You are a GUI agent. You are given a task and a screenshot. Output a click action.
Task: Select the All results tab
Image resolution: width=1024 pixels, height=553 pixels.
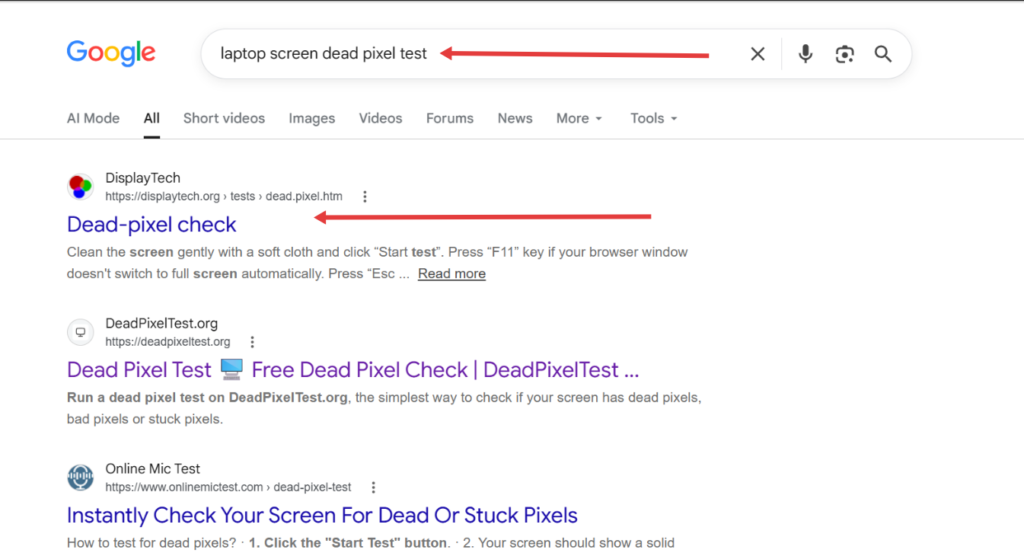pyautogui.click(x=152, y=118)
